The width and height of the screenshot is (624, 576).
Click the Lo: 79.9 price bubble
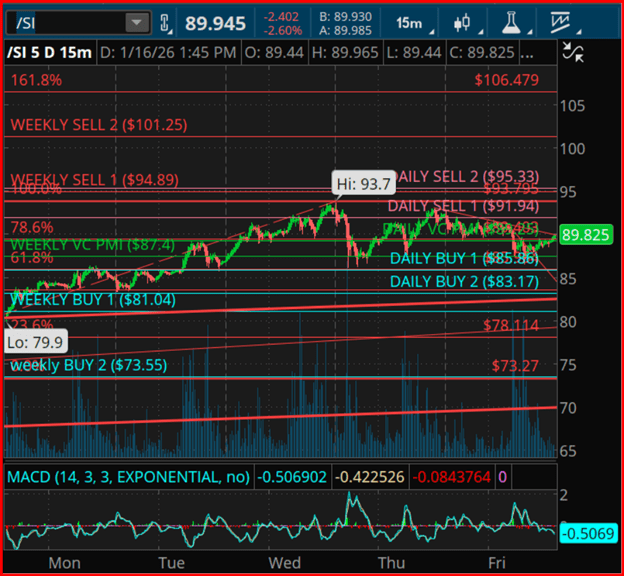[x=34, y=343]
